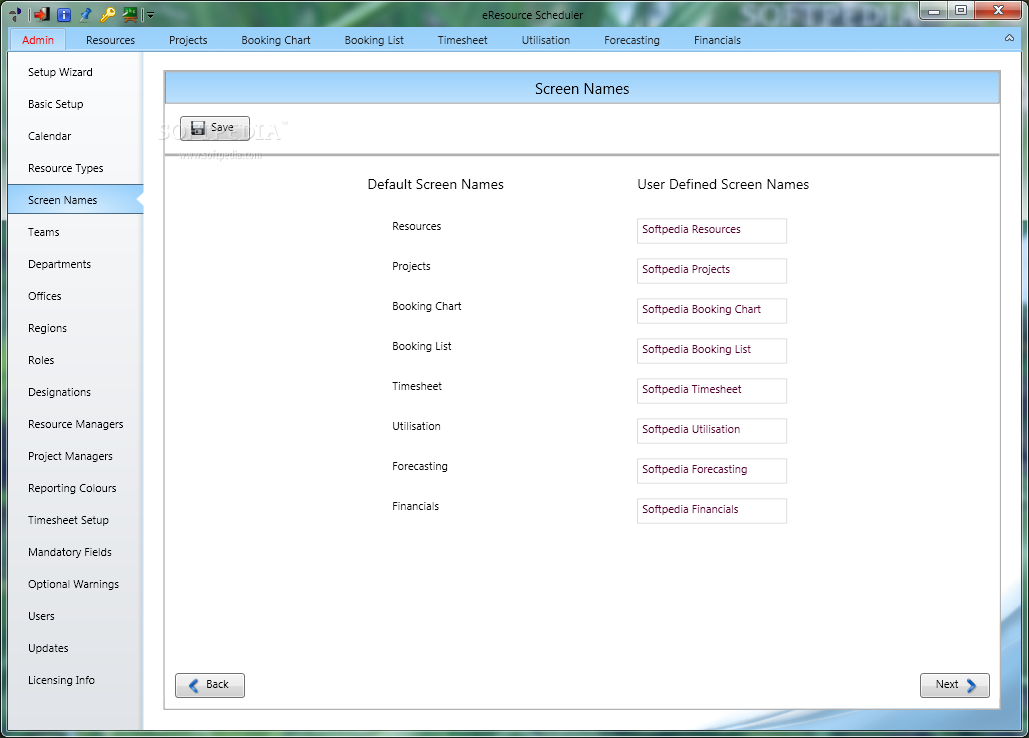The height and width of the screenshot is (738, 1029).
Task: Open Departments in the sidebar
Action: coord(75,264)
